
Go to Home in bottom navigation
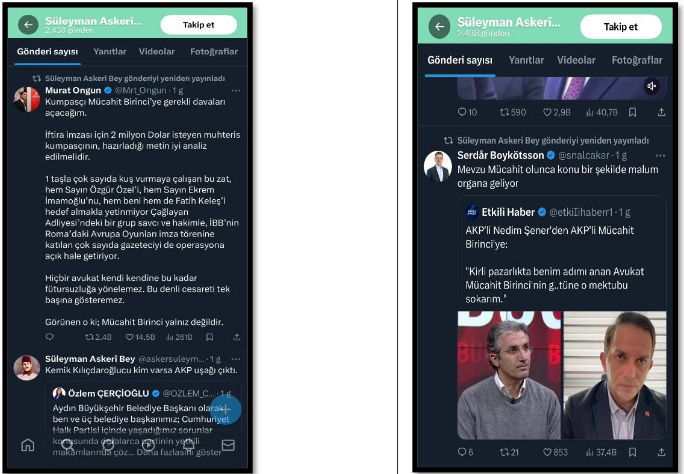click(x=28, y=445)
